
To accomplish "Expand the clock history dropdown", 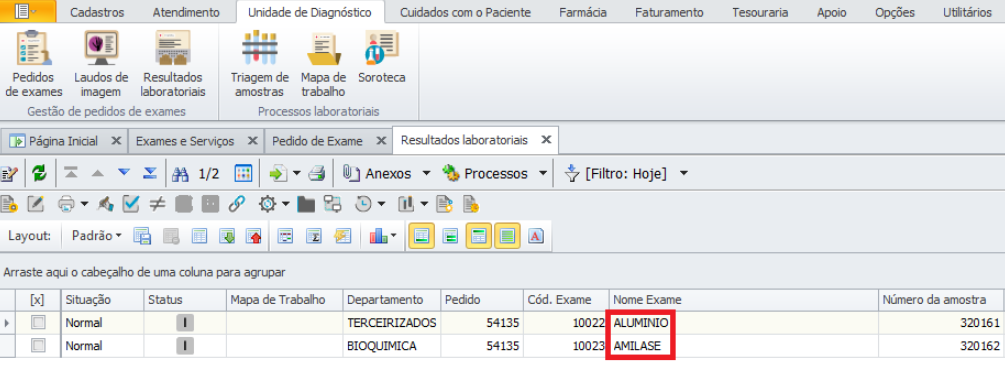I will (382, 205).
